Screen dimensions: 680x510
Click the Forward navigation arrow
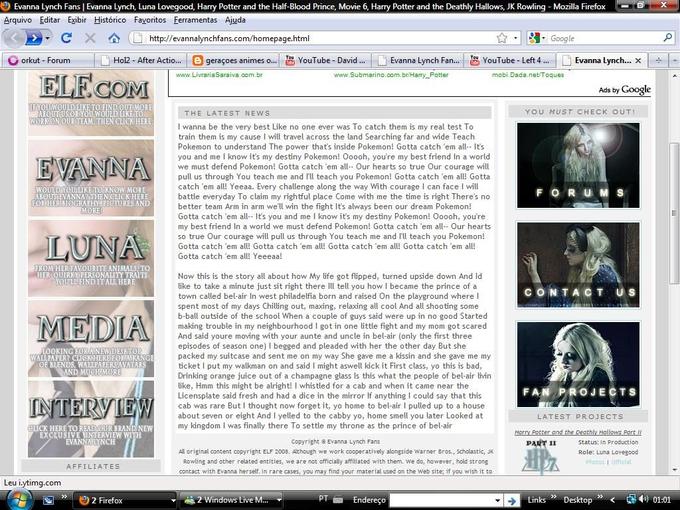(x=34, y=38)
